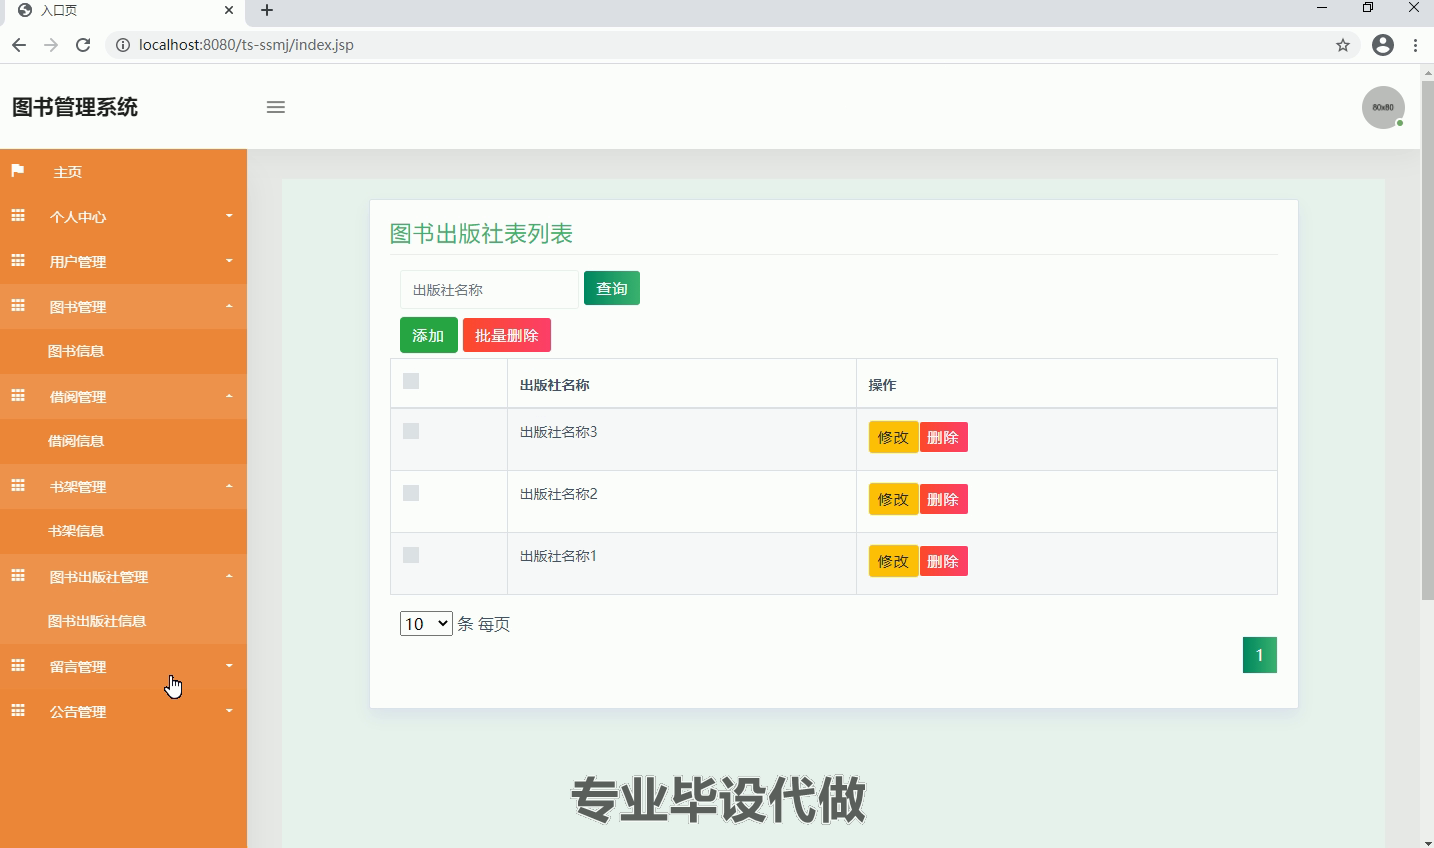Open the browser three-dot menu
Image resolution: width=1434 pixels, height=848 pixels.
click(x=1415, y=45)
